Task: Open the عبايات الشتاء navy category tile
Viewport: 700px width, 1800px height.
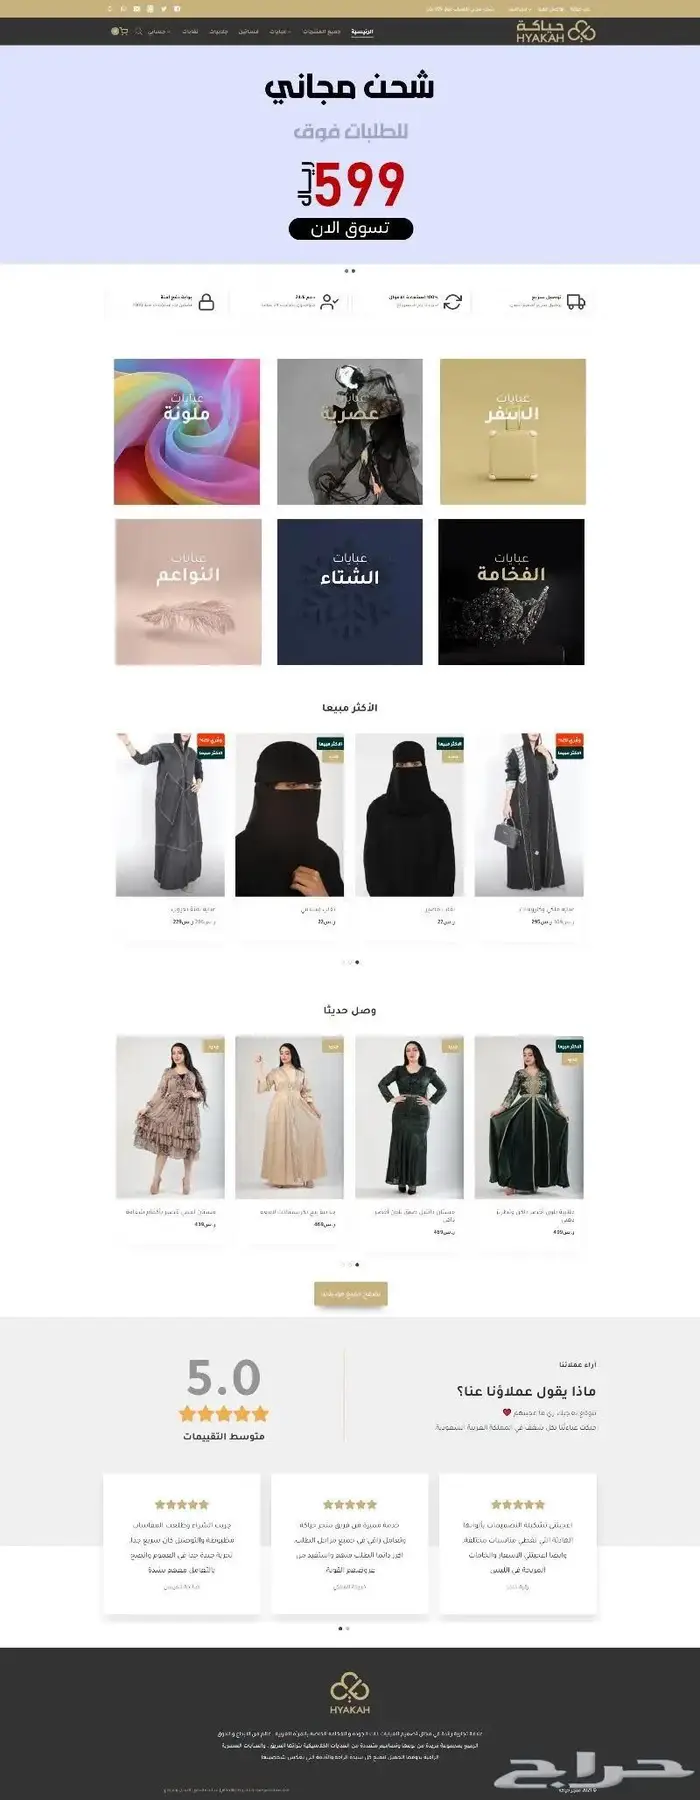Action: click(350, 592)
